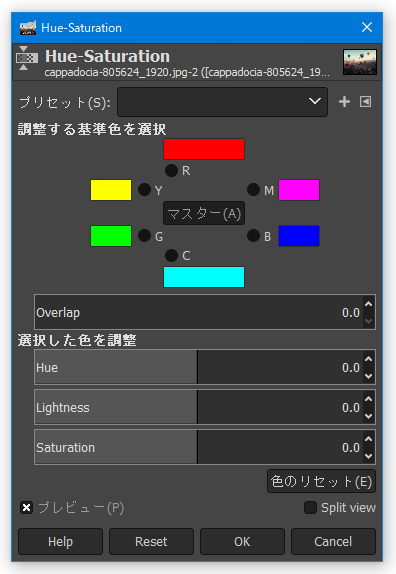
Task: Decrease Lightness value with down arrow
Action: point(369,416)
